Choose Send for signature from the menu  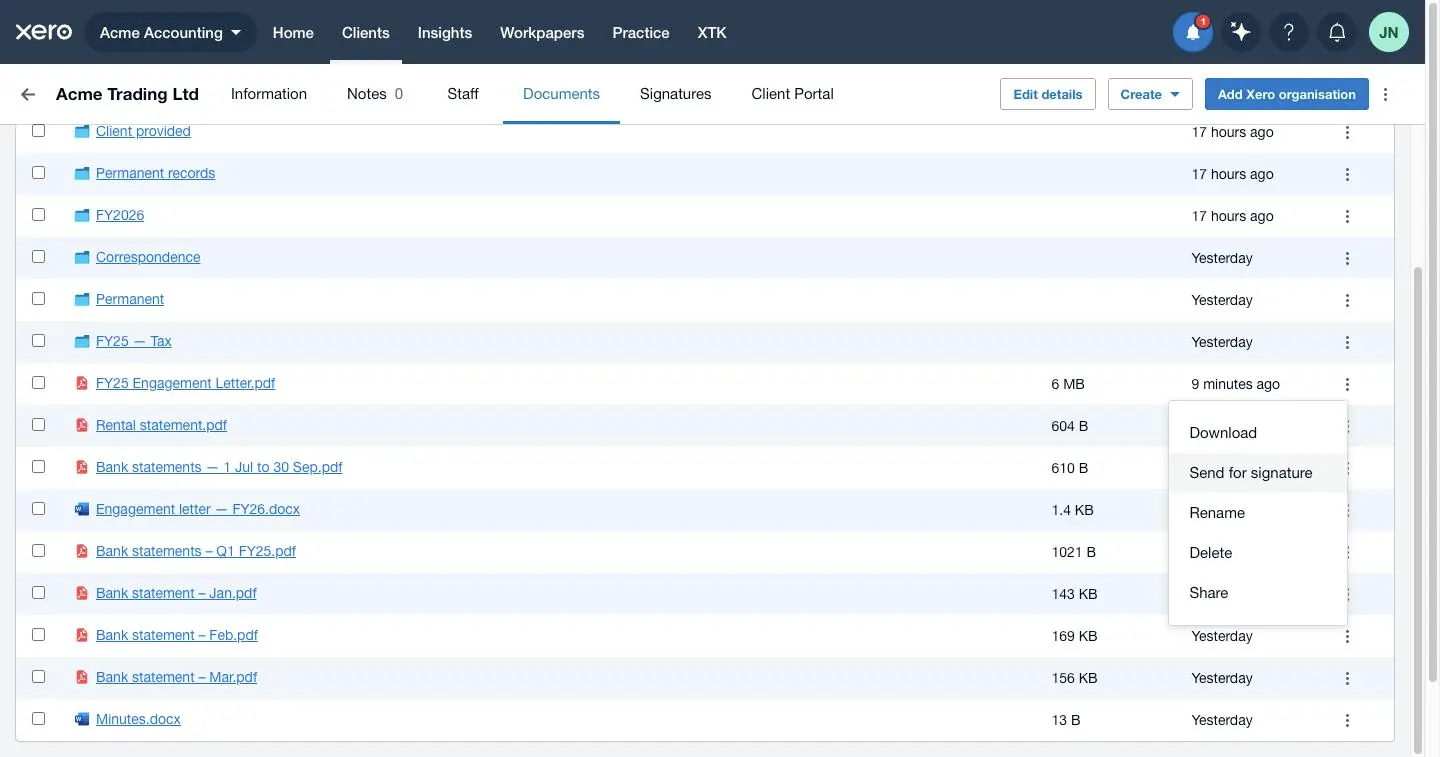[x=1257, y=473]
